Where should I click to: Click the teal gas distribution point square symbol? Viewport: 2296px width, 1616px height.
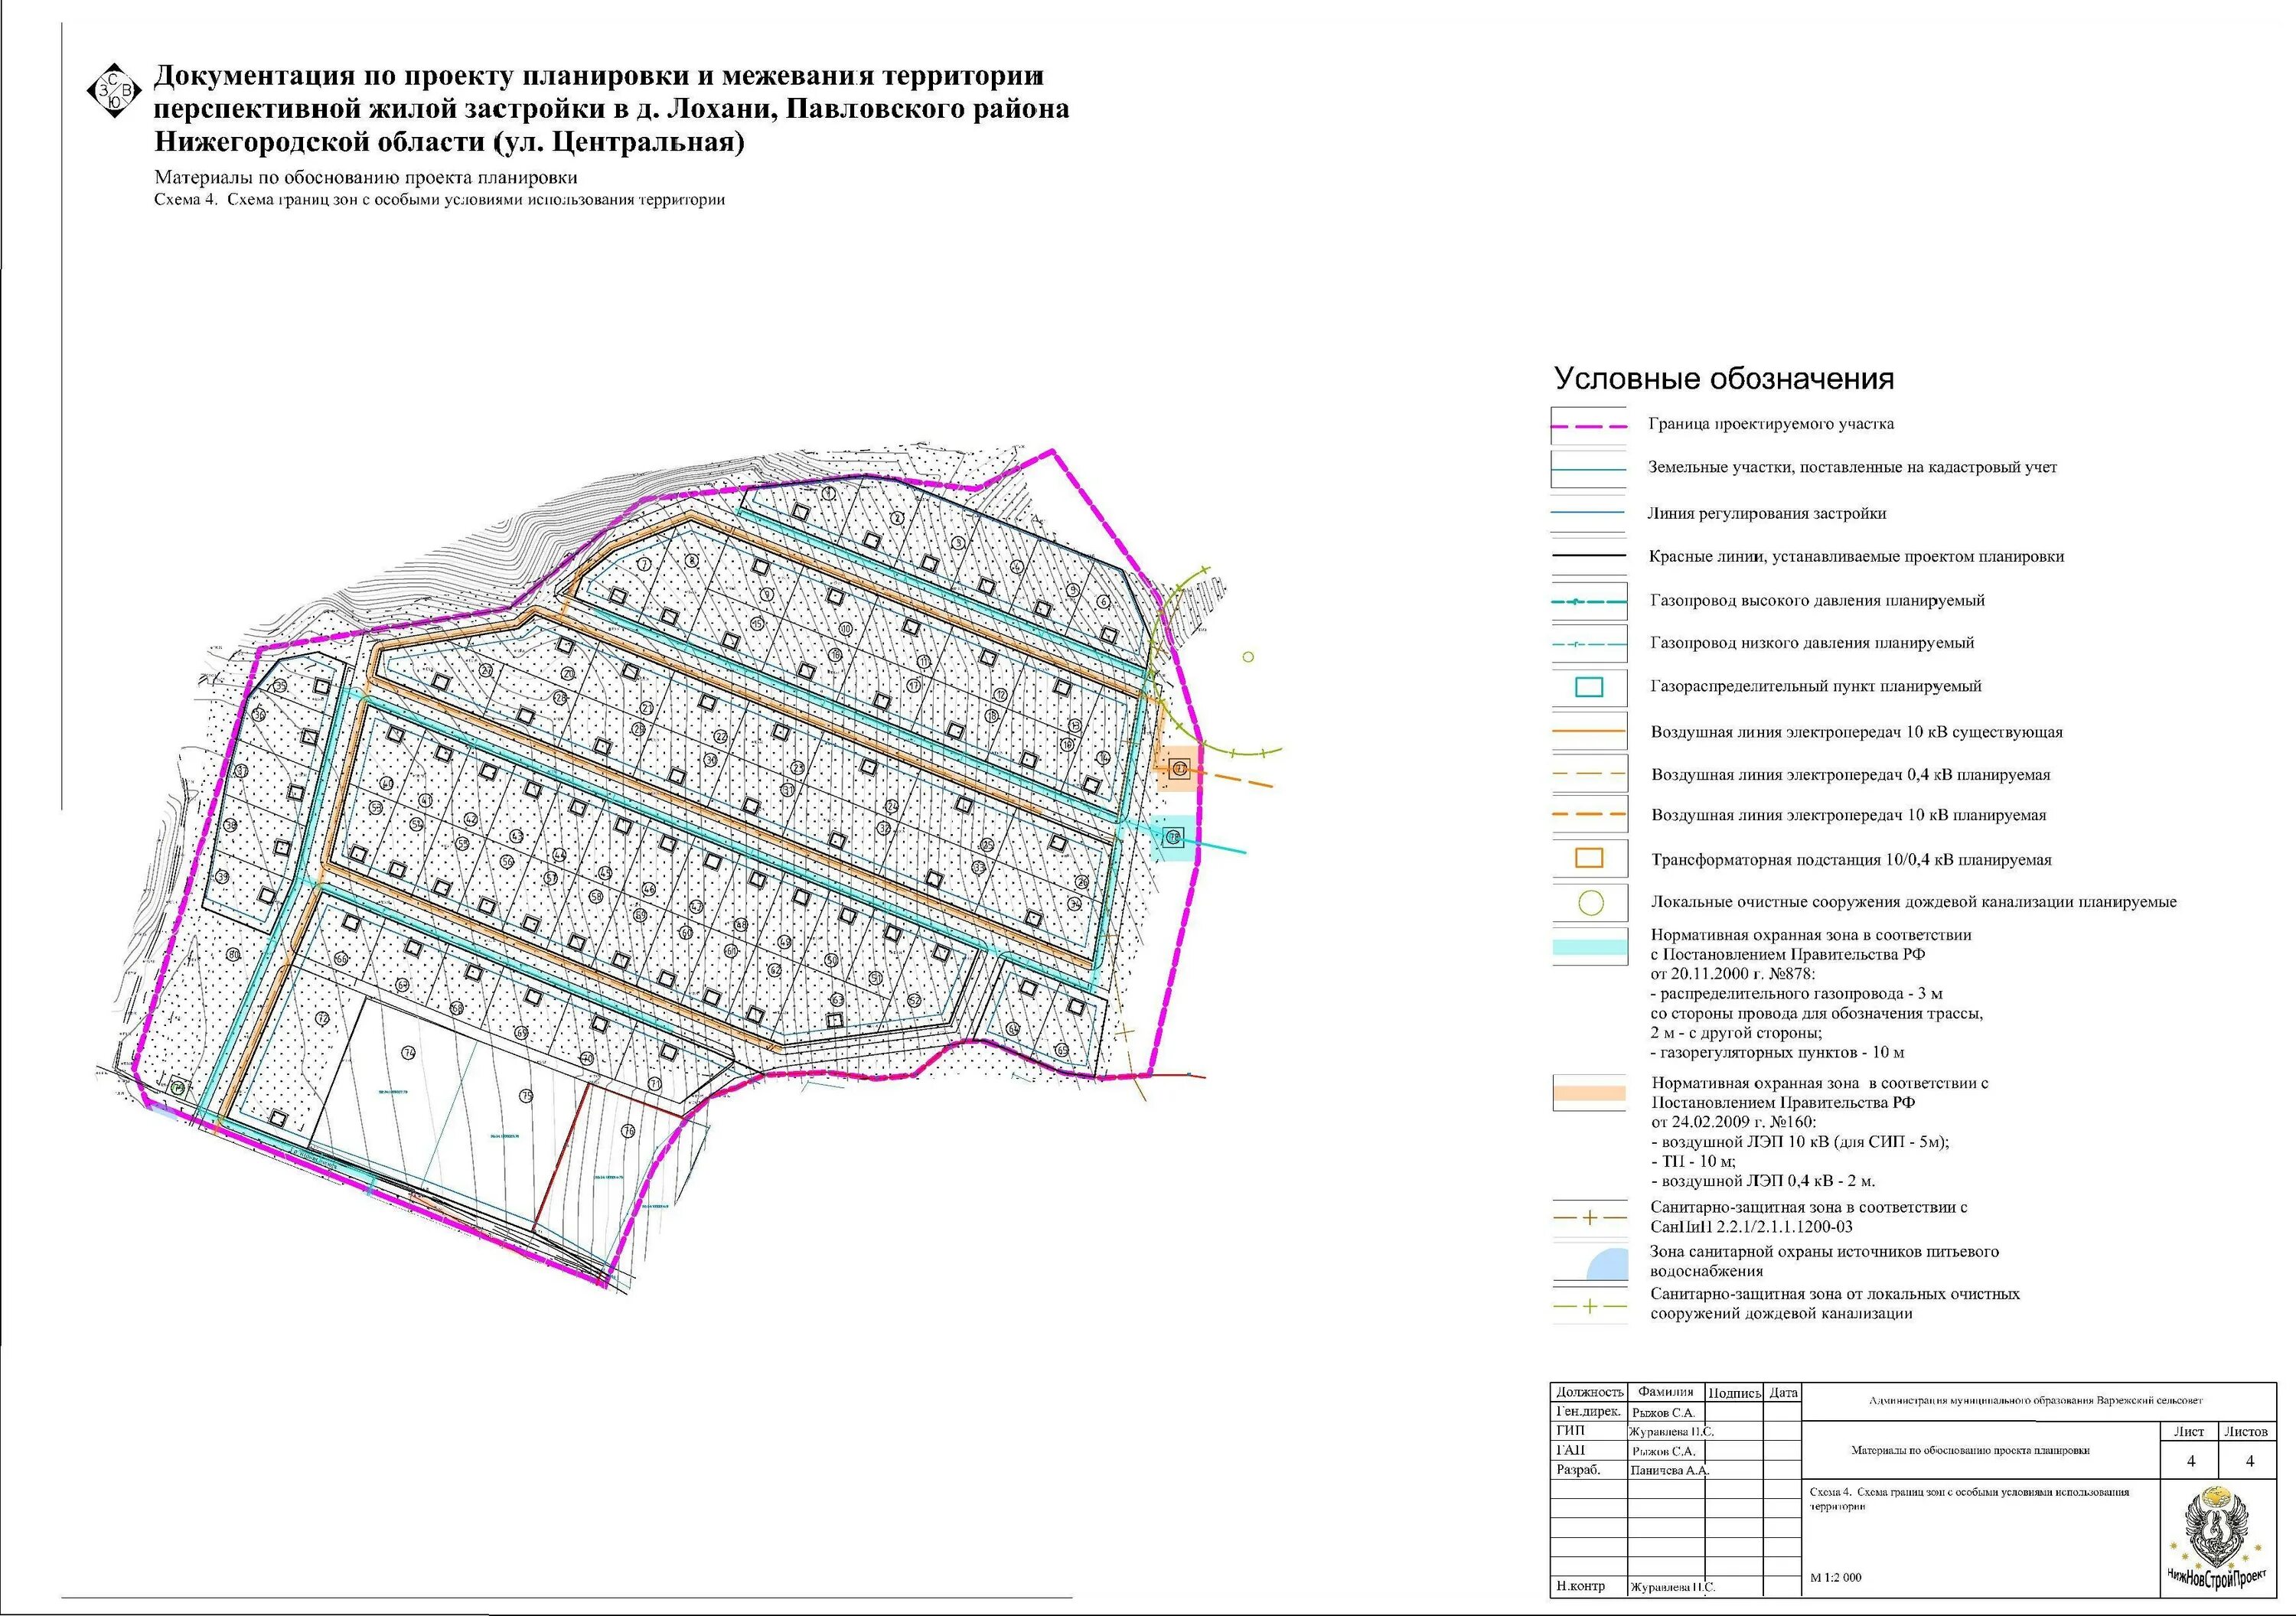(1588, 687)
